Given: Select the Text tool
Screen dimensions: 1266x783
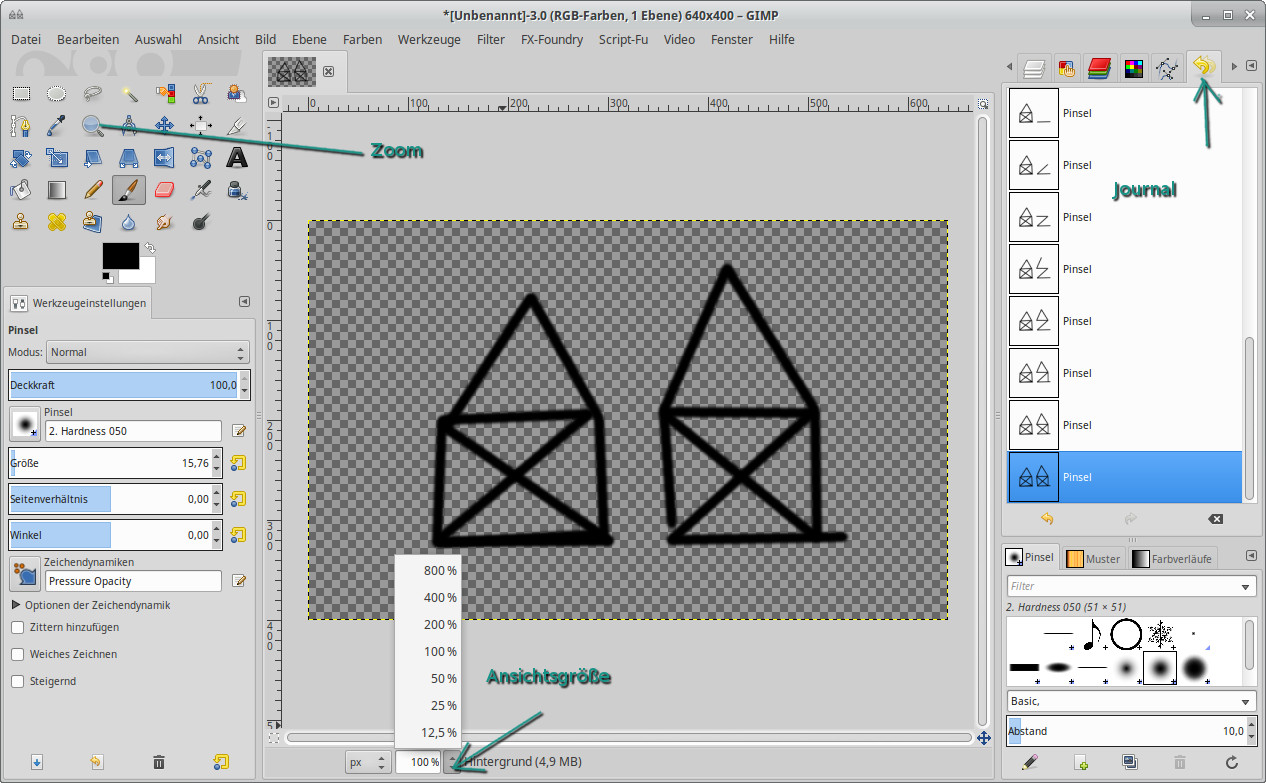Looking at the screenshot, I should click(236, 157).
